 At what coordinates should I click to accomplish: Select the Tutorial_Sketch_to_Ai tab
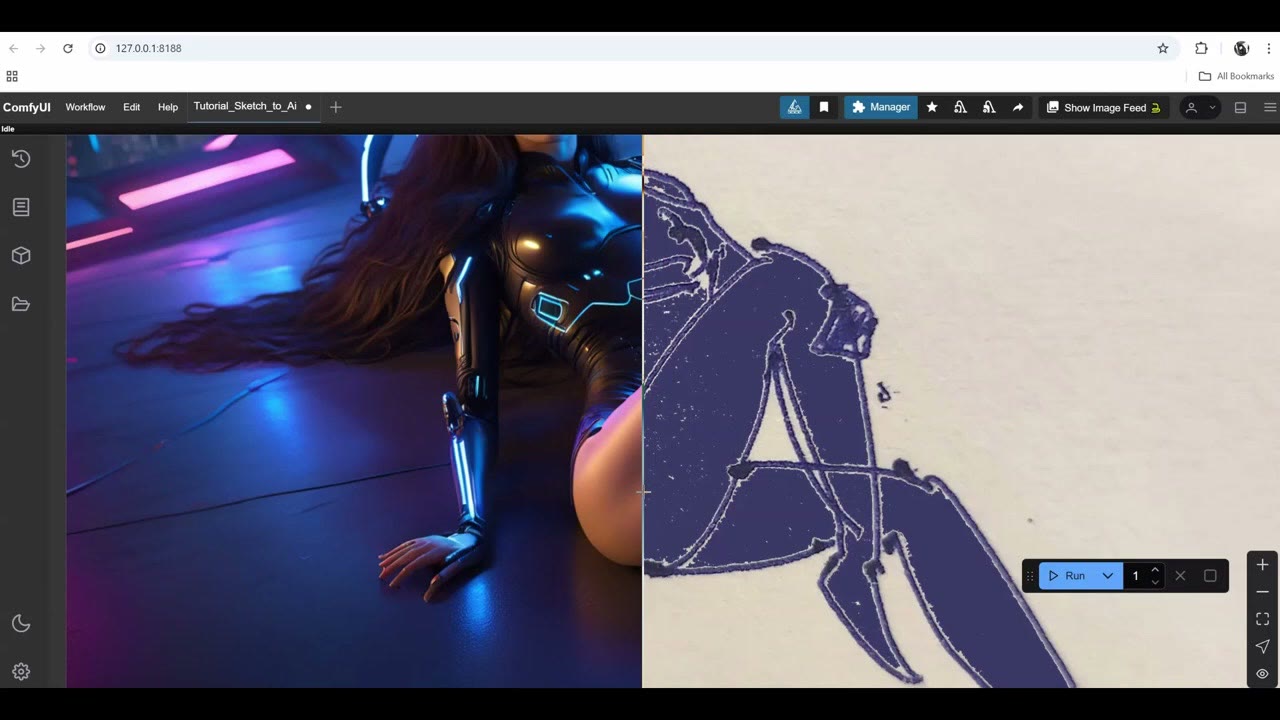[253, 106]
